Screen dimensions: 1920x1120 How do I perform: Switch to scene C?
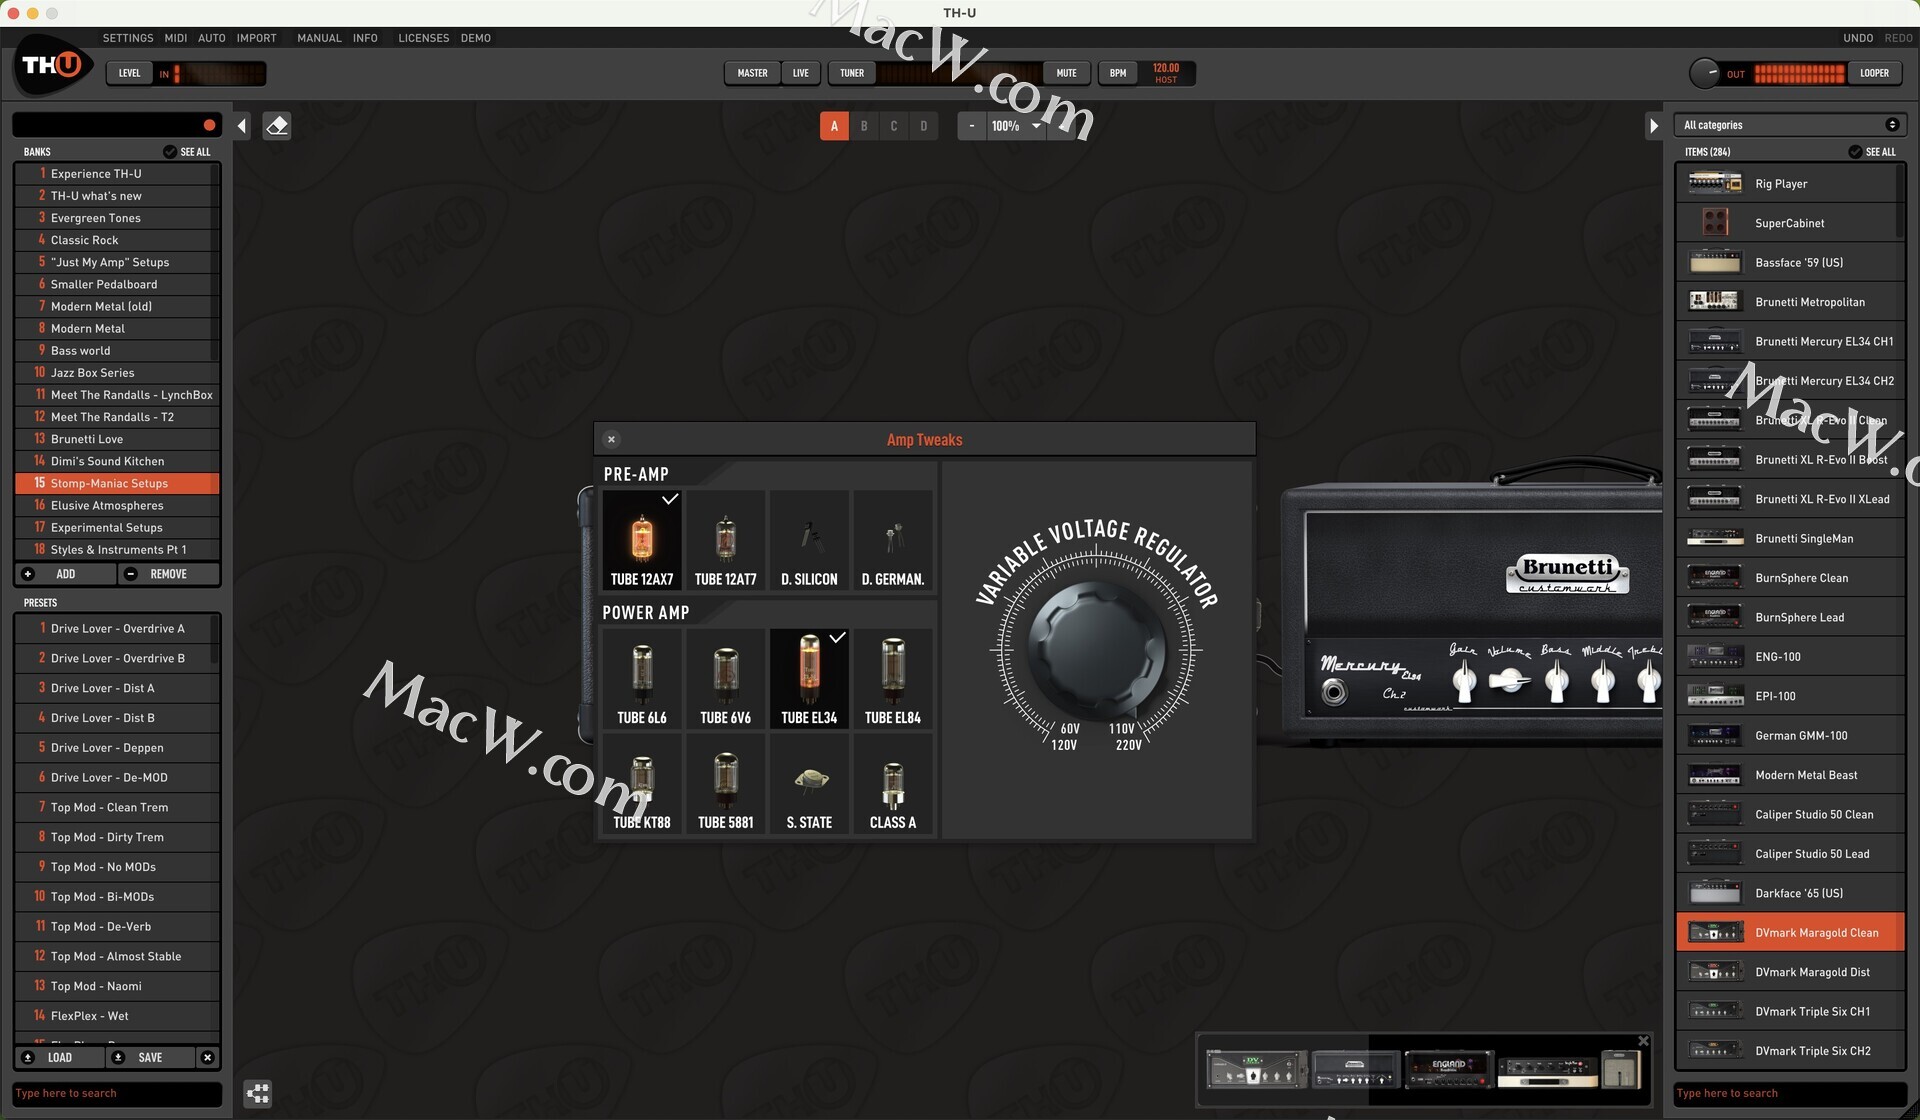[894, 126]
